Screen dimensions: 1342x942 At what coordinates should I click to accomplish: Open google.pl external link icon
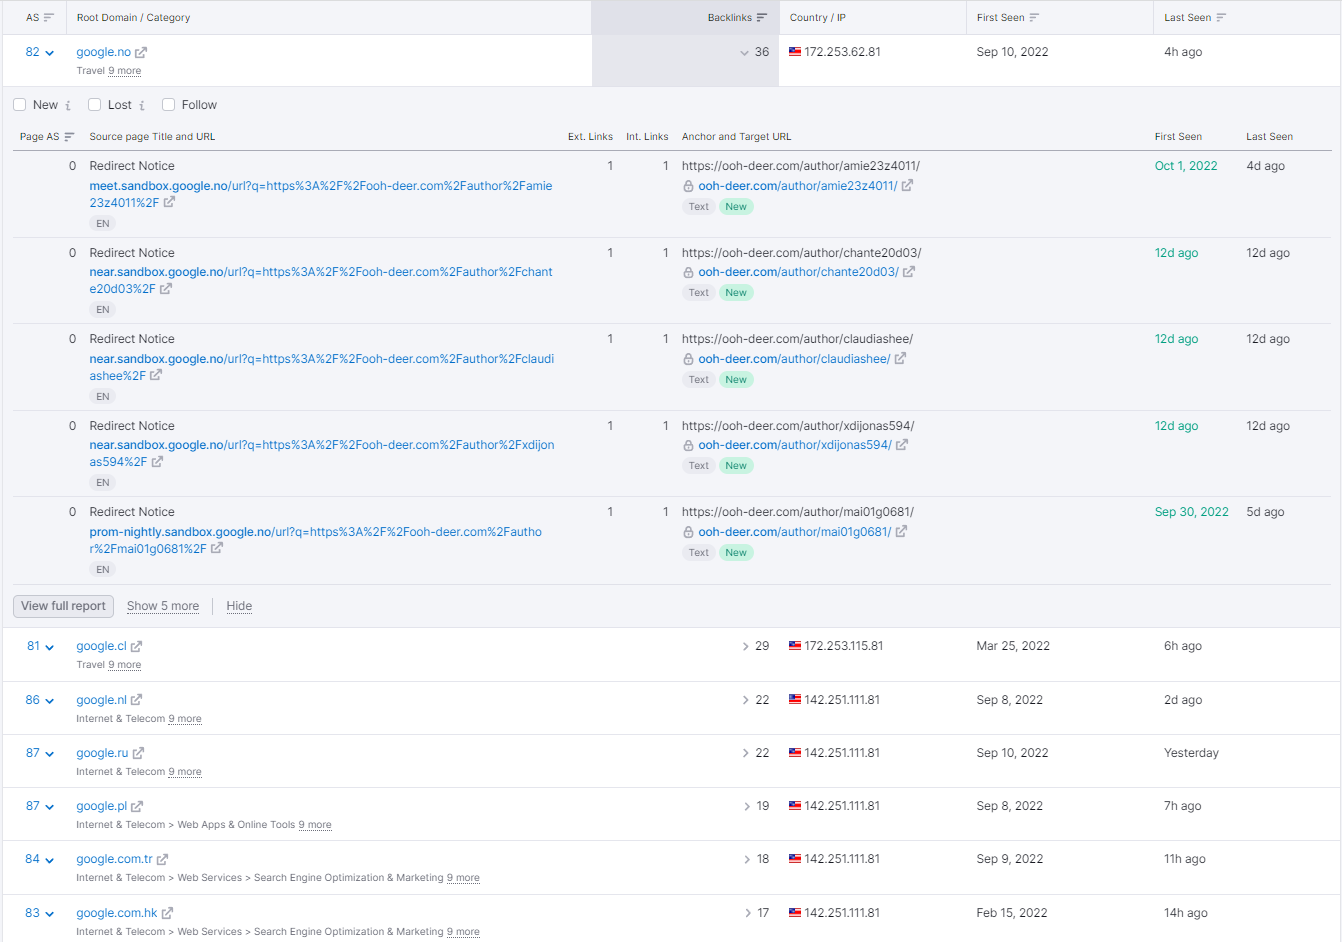[x=137, y=806]
